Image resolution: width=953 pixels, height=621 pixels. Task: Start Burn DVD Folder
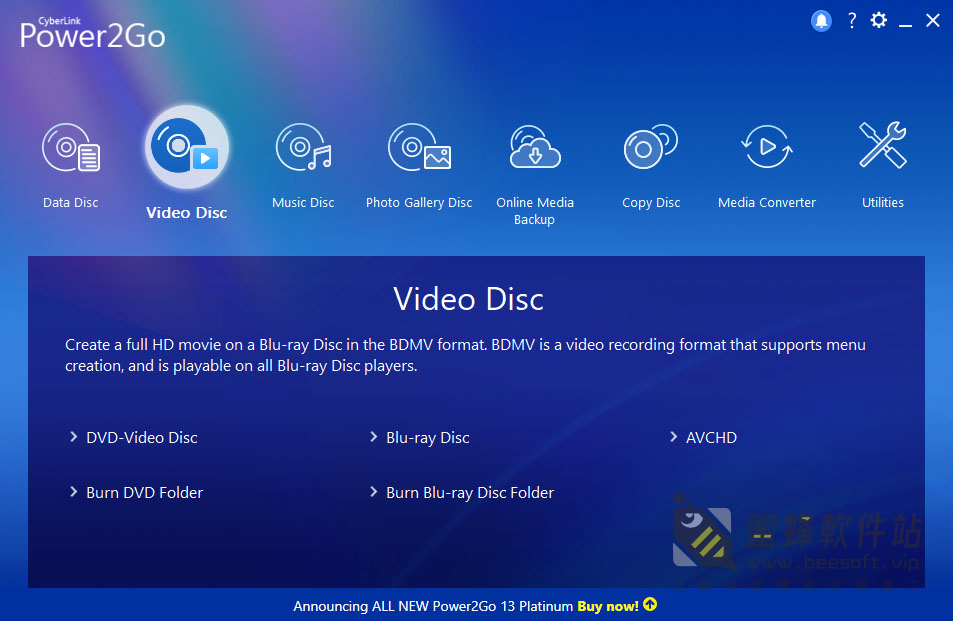pos(145,492)
